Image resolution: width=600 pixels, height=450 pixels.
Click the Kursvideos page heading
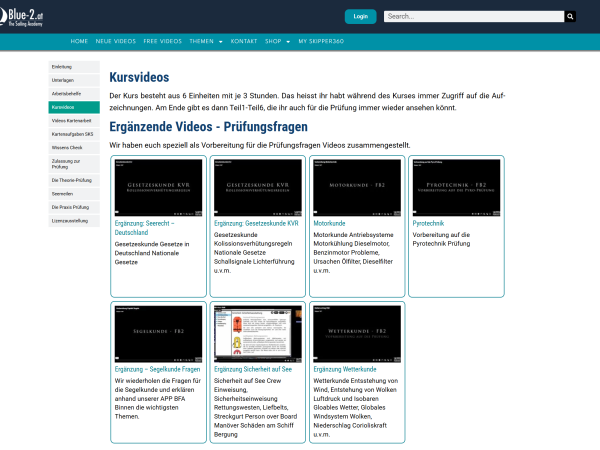[139, 77]
